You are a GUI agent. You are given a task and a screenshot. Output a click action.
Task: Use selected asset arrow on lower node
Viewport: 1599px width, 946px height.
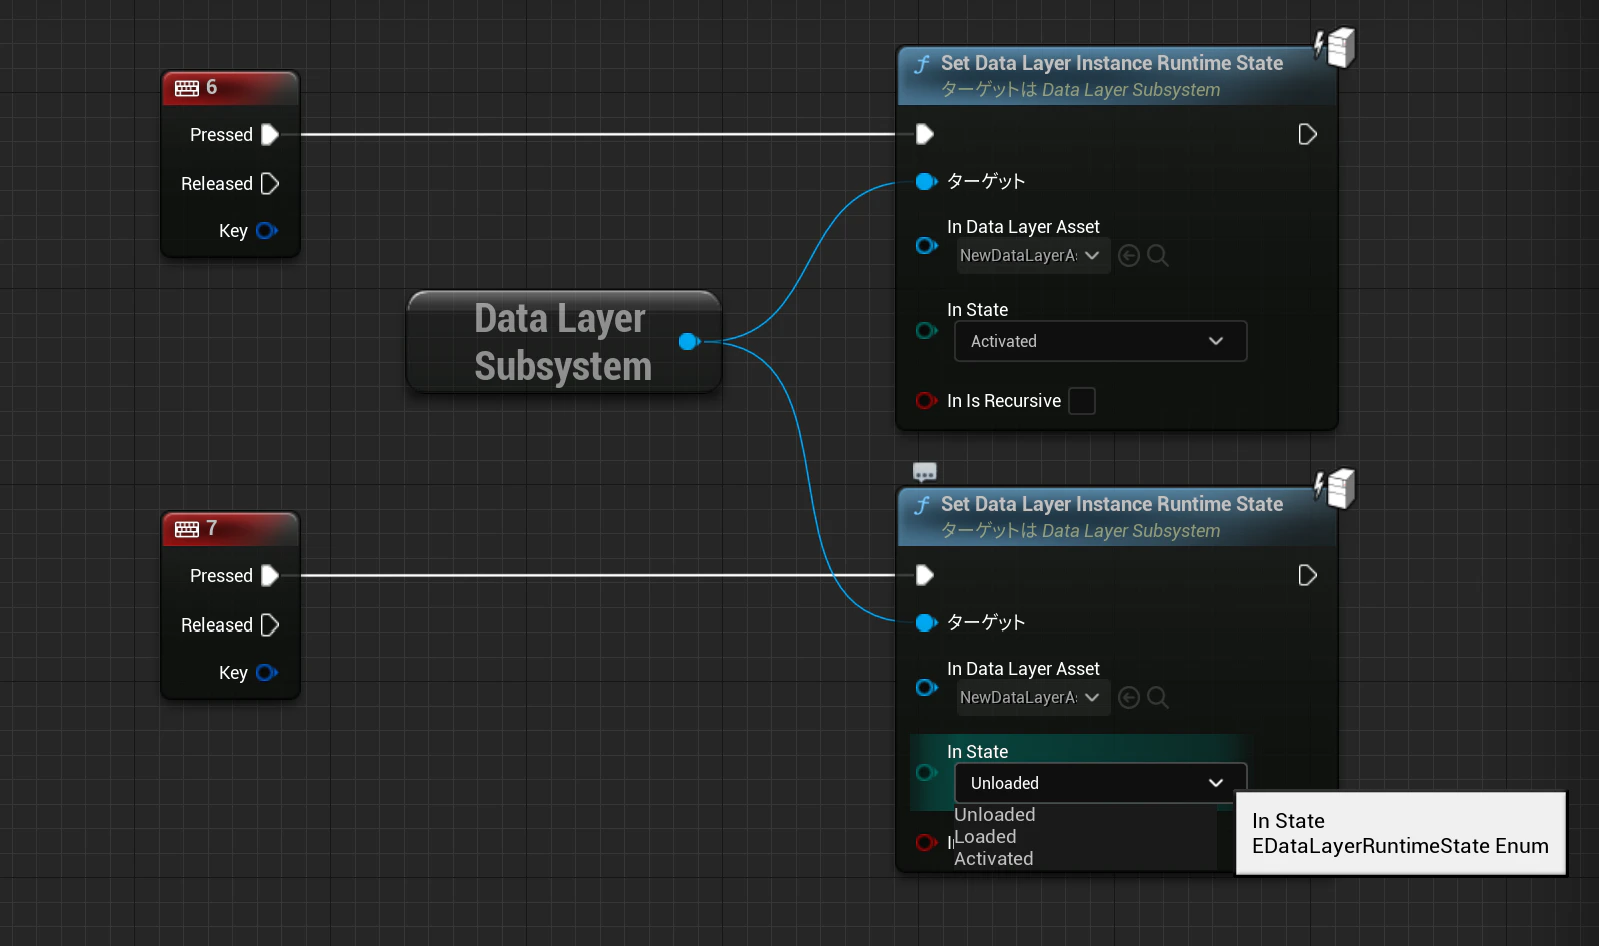[1129, 698]
